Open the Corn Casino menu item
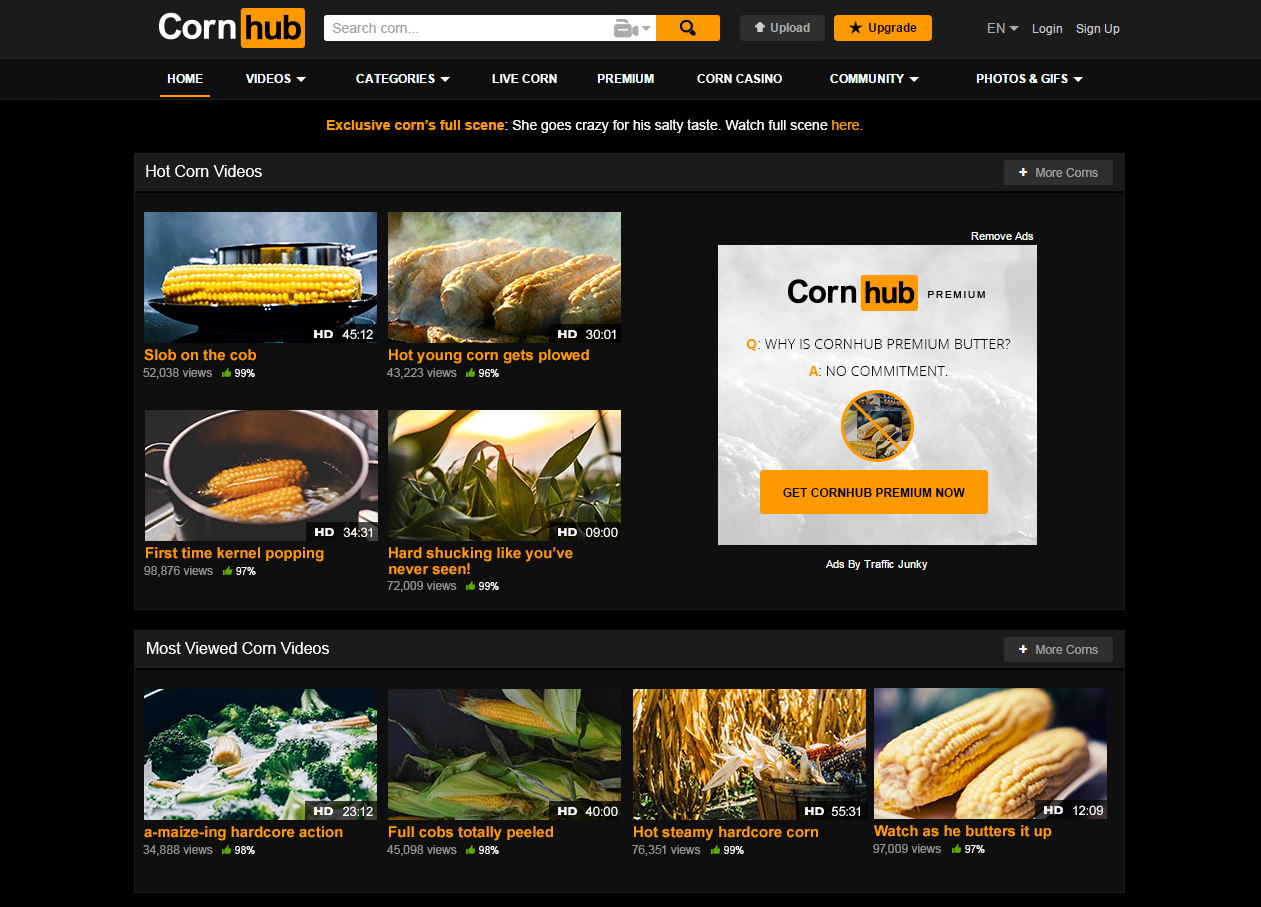The height and width of the screenshot is (907, 1261). [x=739, y=79]
